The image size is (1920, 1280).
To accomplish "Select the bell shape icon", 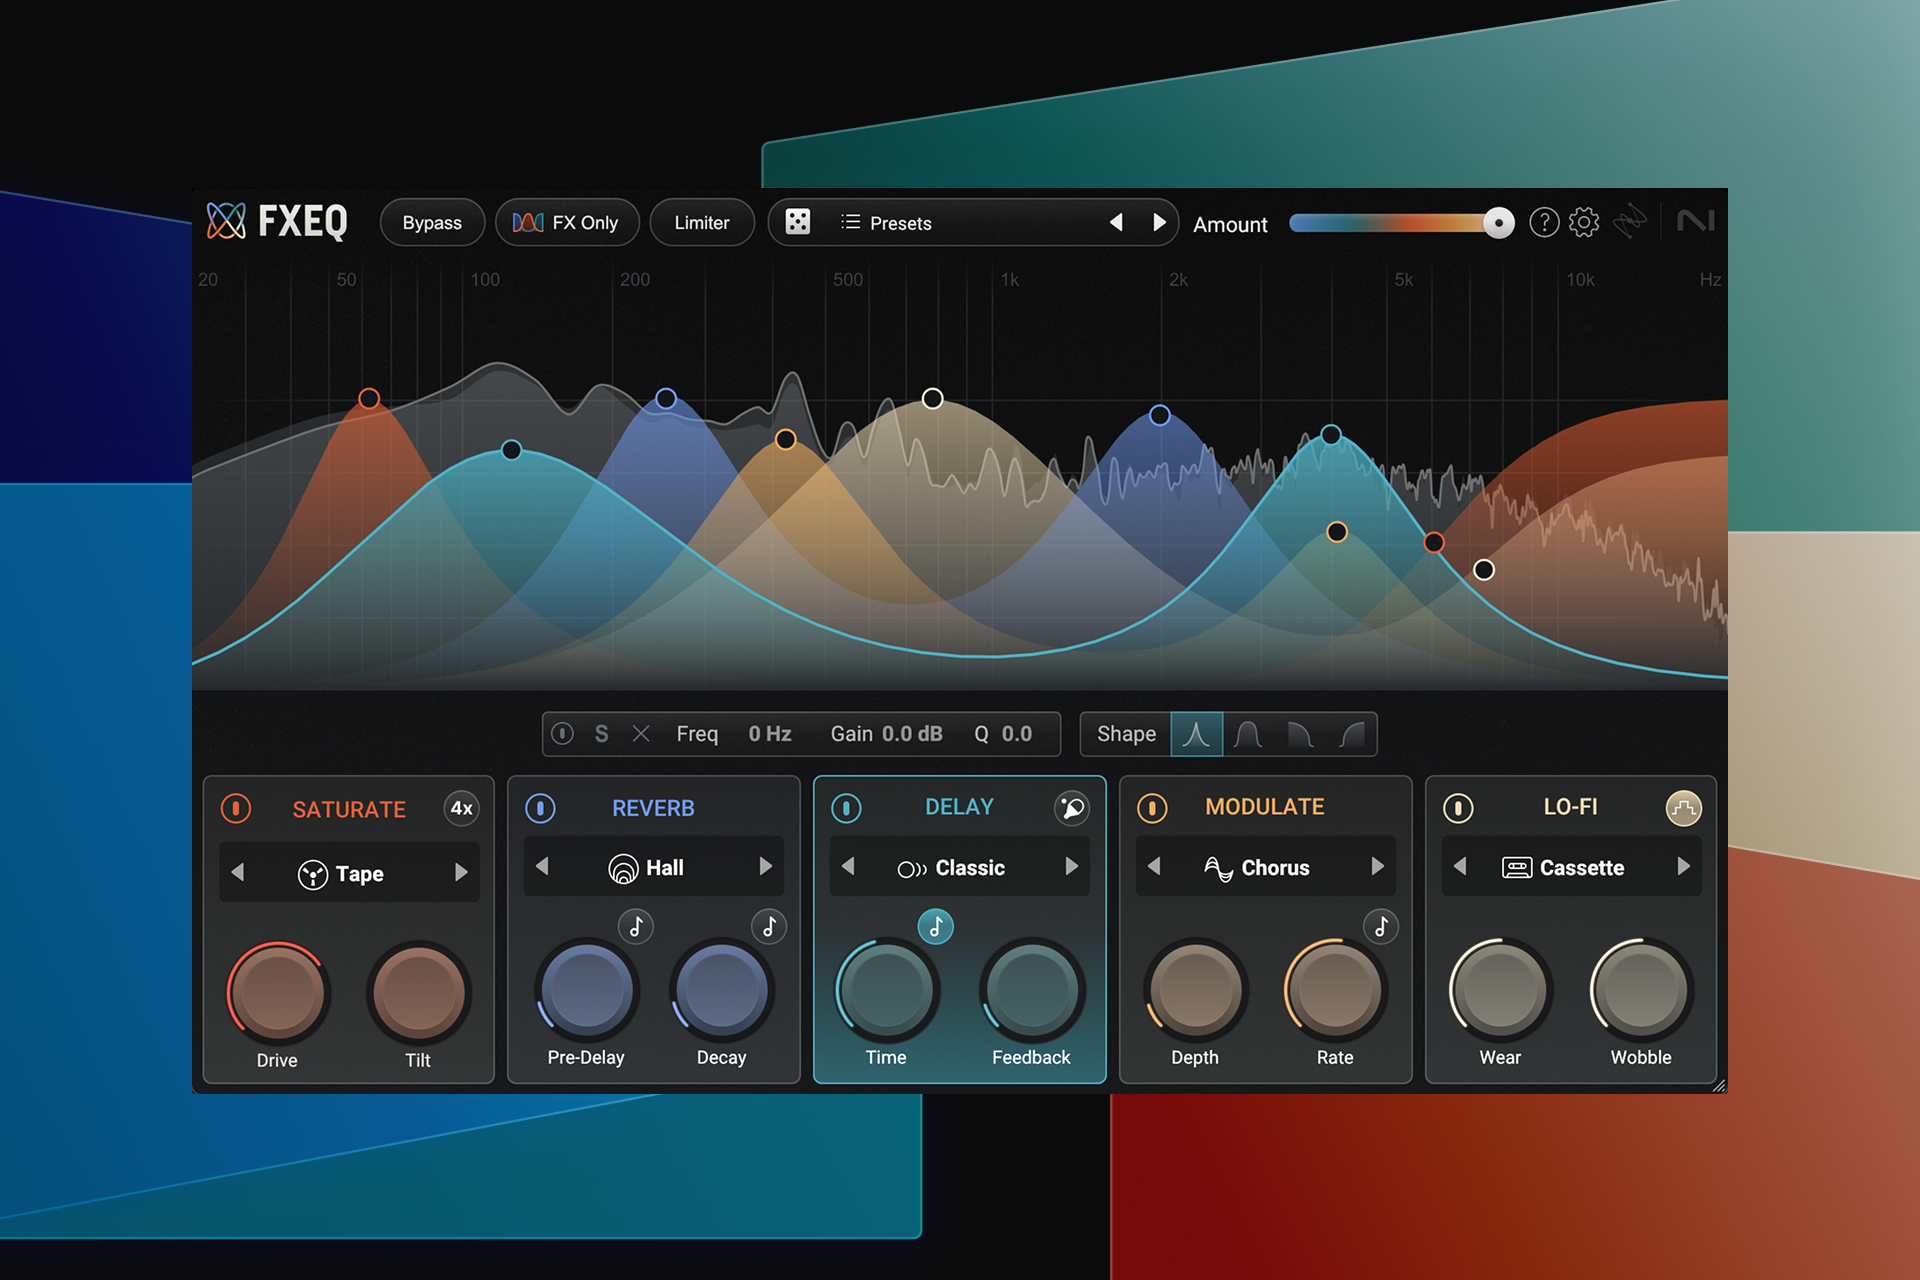I will point(1247,735).
